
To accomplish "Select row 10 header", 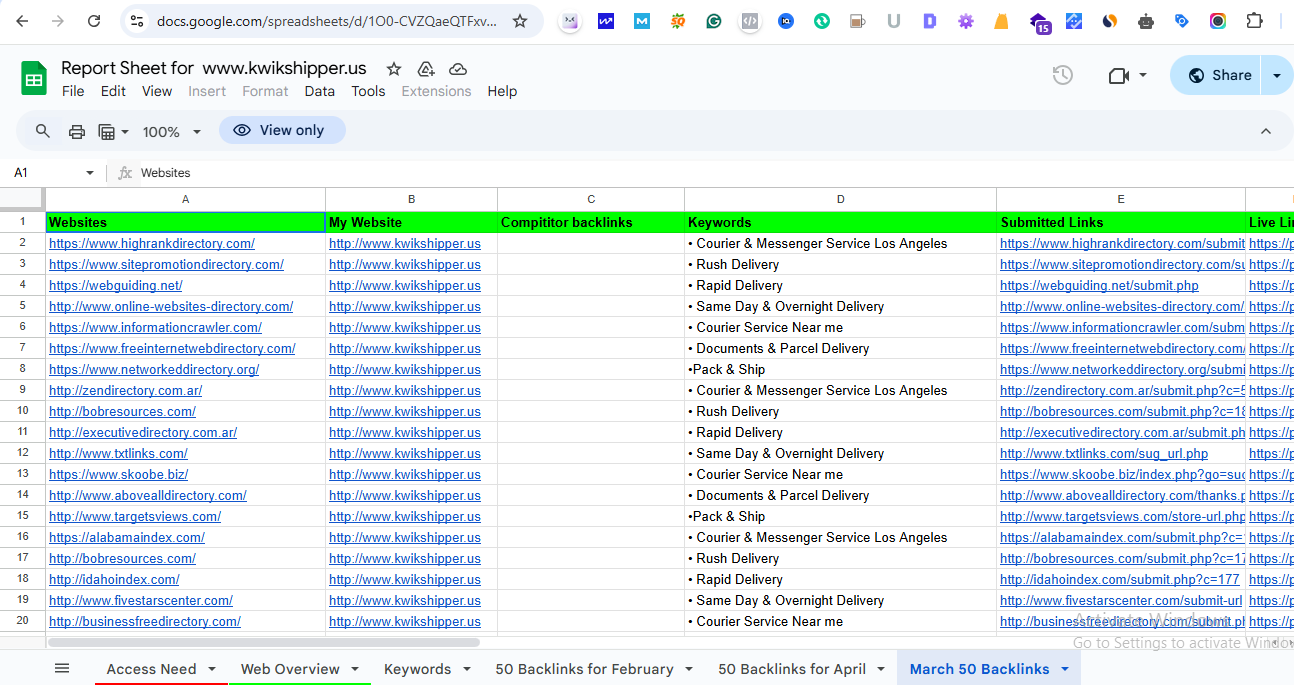I will [x=23, y=411].
